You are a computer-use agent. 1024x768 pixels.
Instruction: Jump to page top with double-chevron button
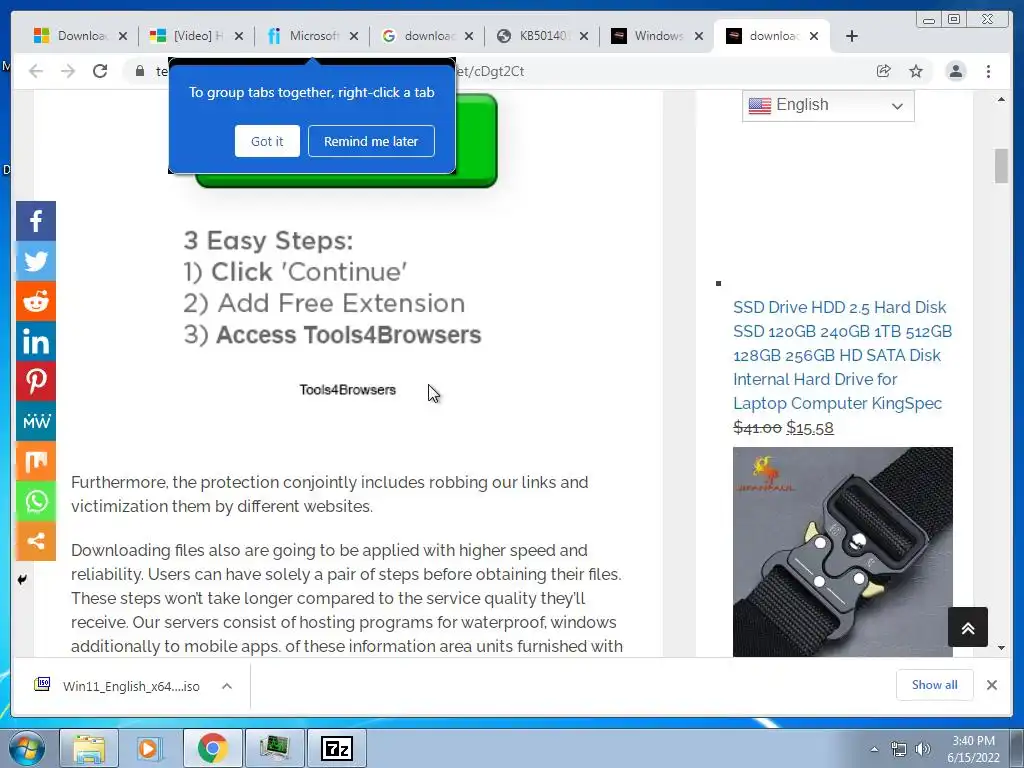coord(968,628)
